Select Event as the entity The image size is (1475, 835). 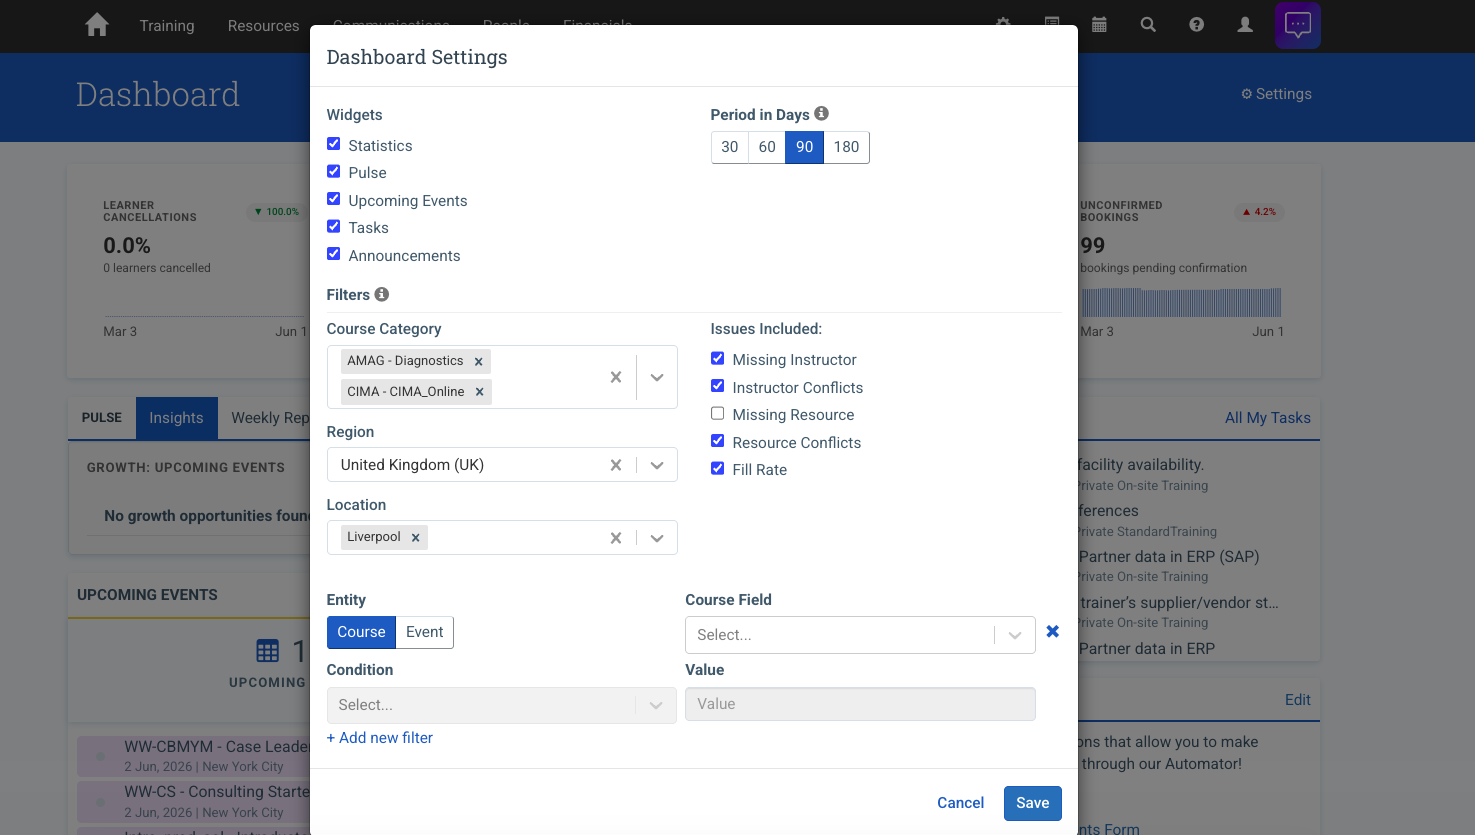coord(425,632)
